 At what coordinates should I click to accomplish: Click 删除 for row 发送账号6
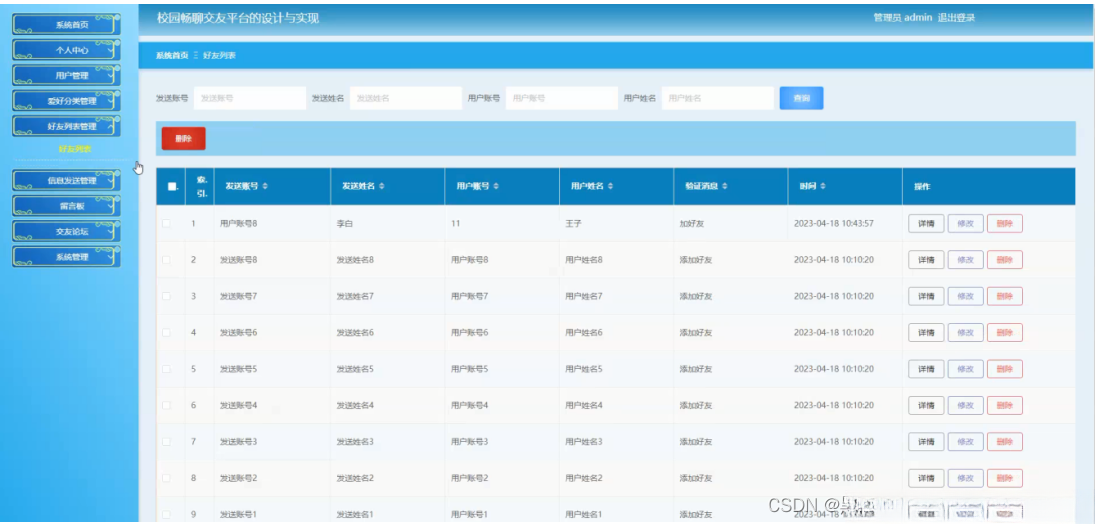coord(1005,333)
